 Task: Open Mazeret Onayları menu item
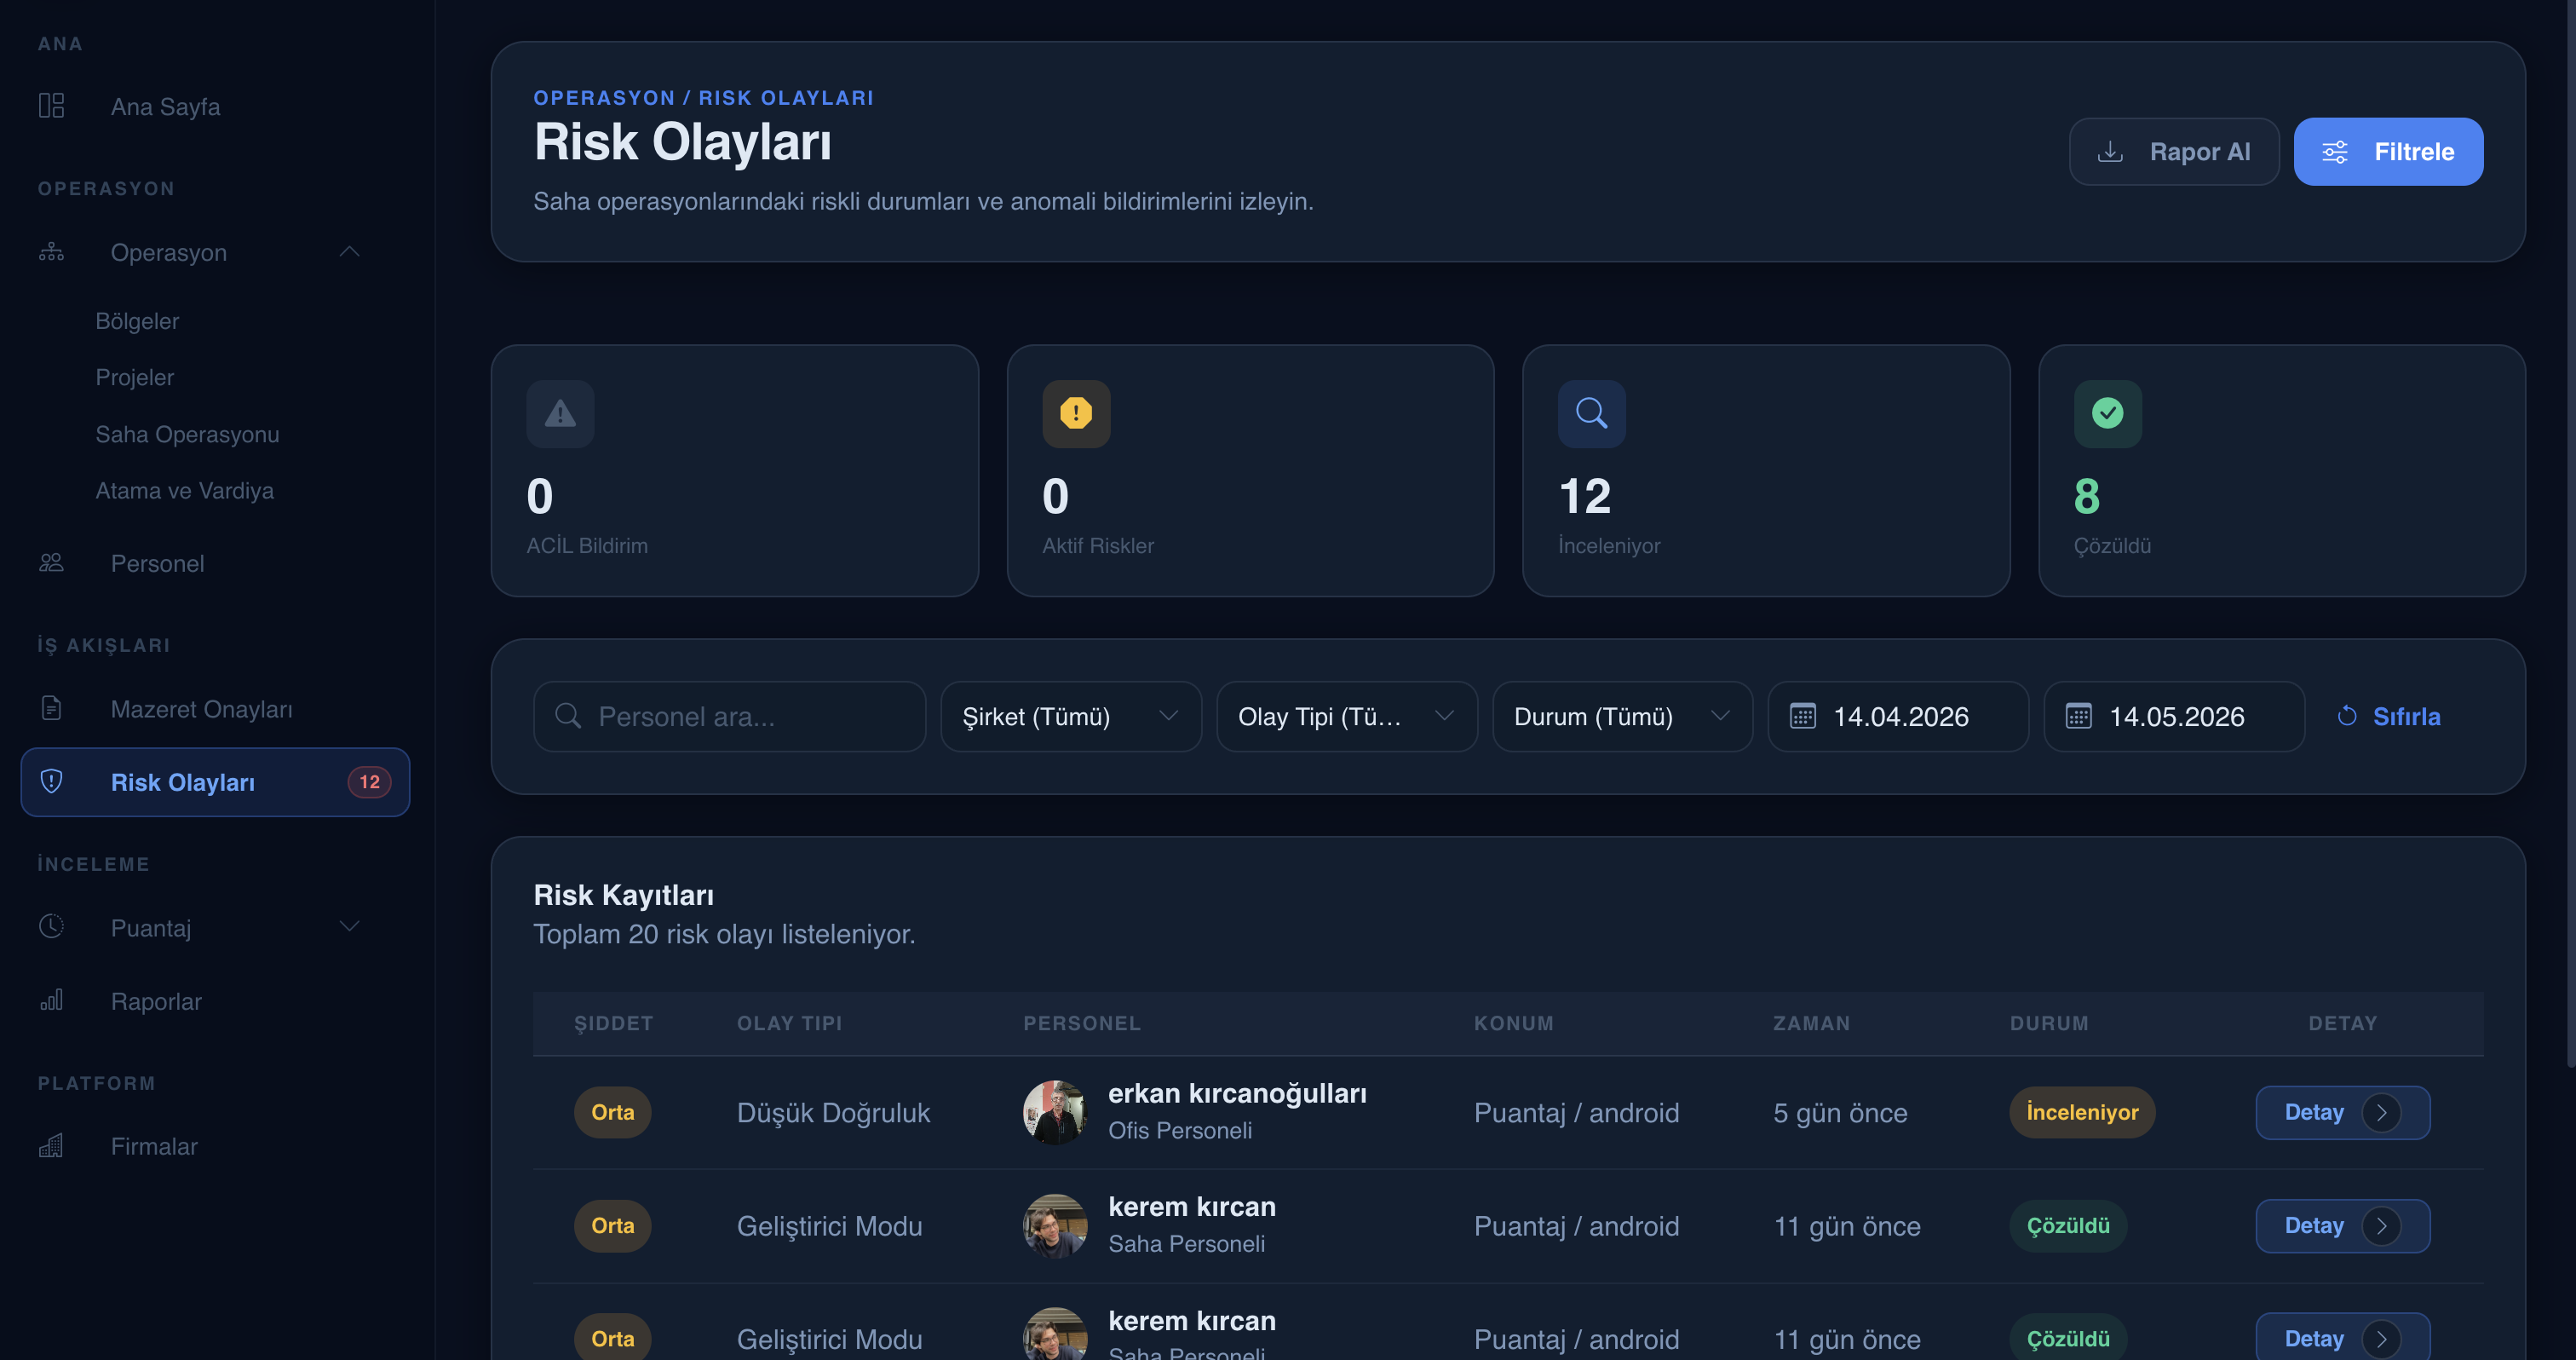coord(201,708)
